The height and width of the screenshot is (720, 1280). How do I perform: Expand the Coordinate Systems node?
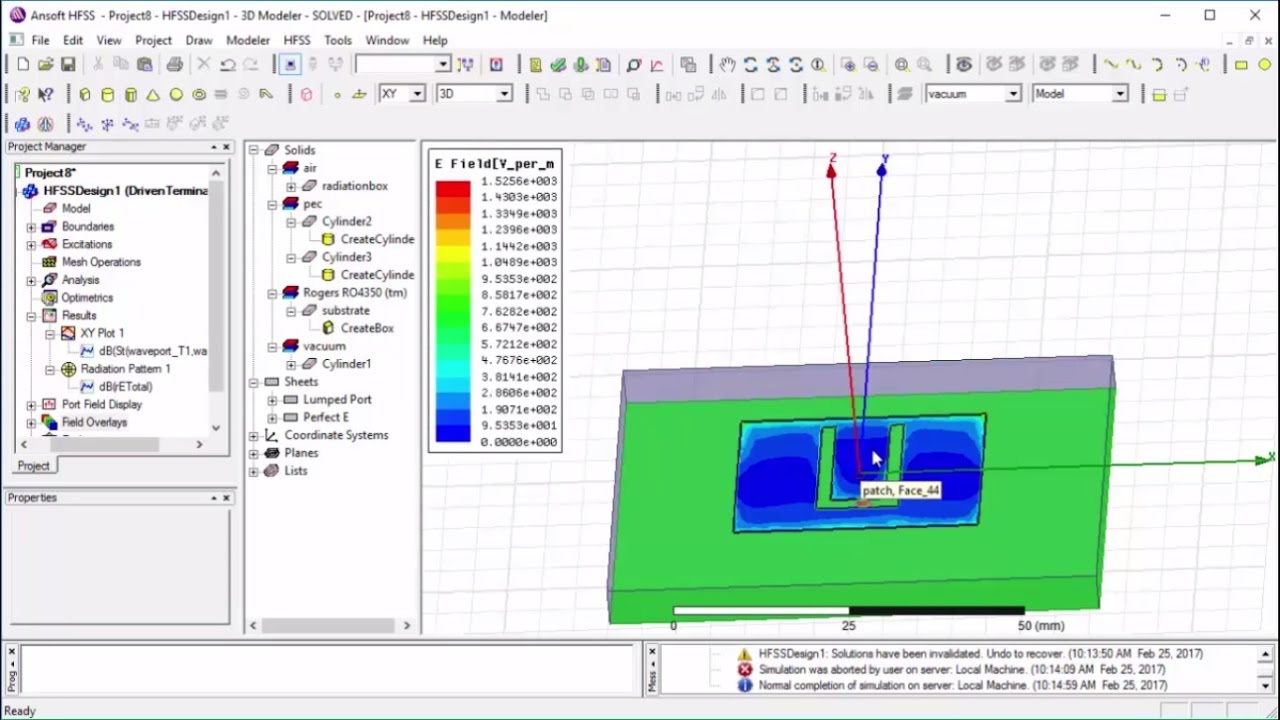(254, 436)
